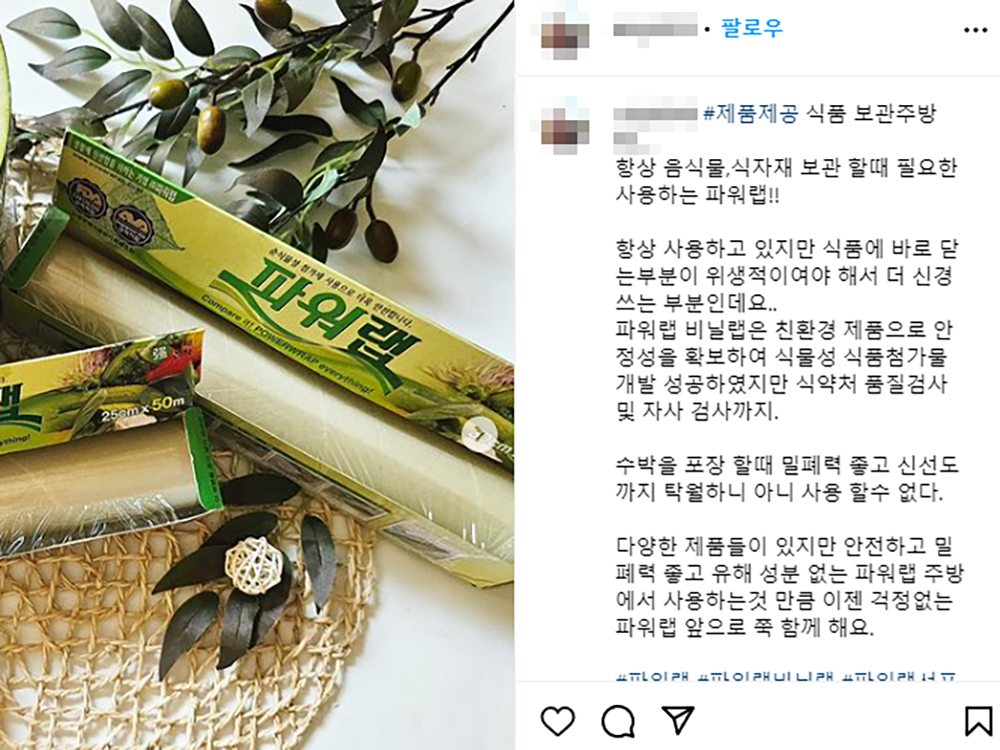This screenshot has width=1000, height=750.
Task: Open the long middle hashtag at caption bottom
Action: (x=767, y=677)
